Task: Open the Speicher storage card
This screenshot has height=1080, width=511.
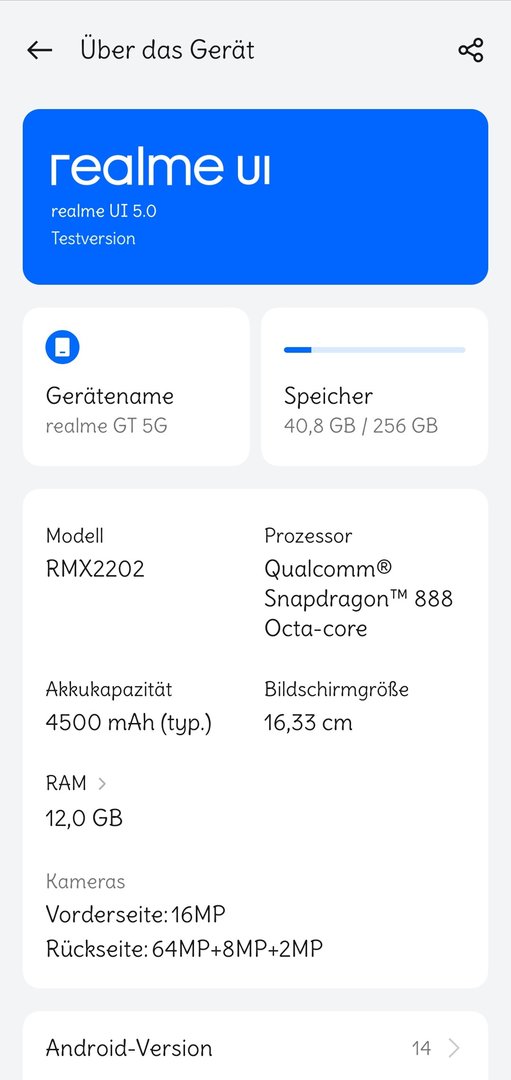Action: tap(375, 386)
